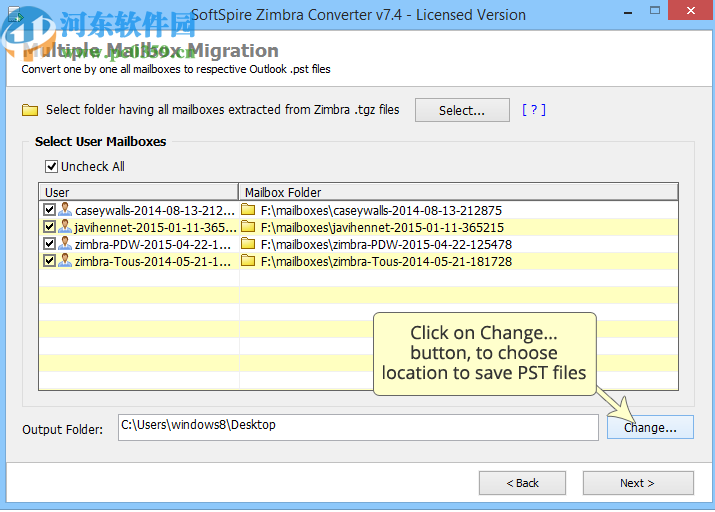Open the [ ? ] help link
This screenshot has width=715, height=512.
pos(534,110)
